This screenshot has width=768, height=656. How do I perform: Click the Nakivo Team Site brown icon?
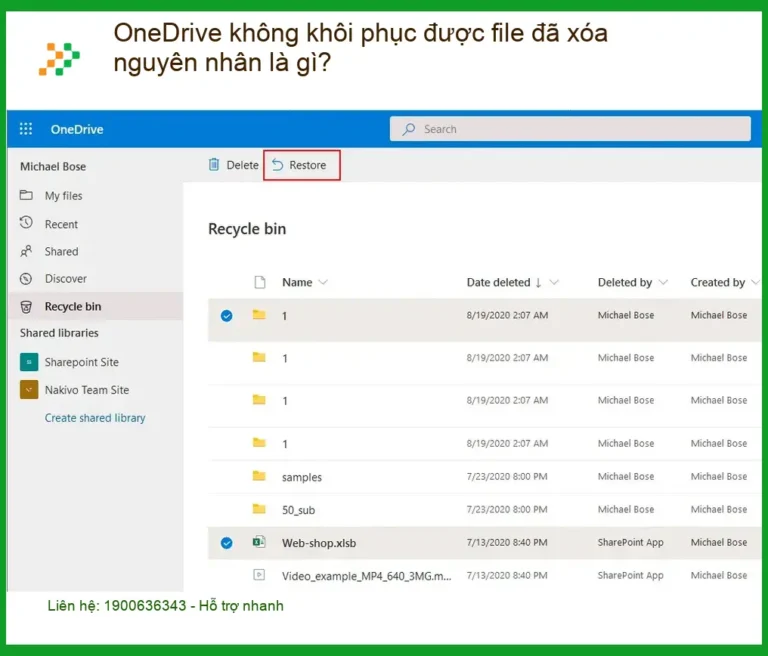click(x=29, y=390)
